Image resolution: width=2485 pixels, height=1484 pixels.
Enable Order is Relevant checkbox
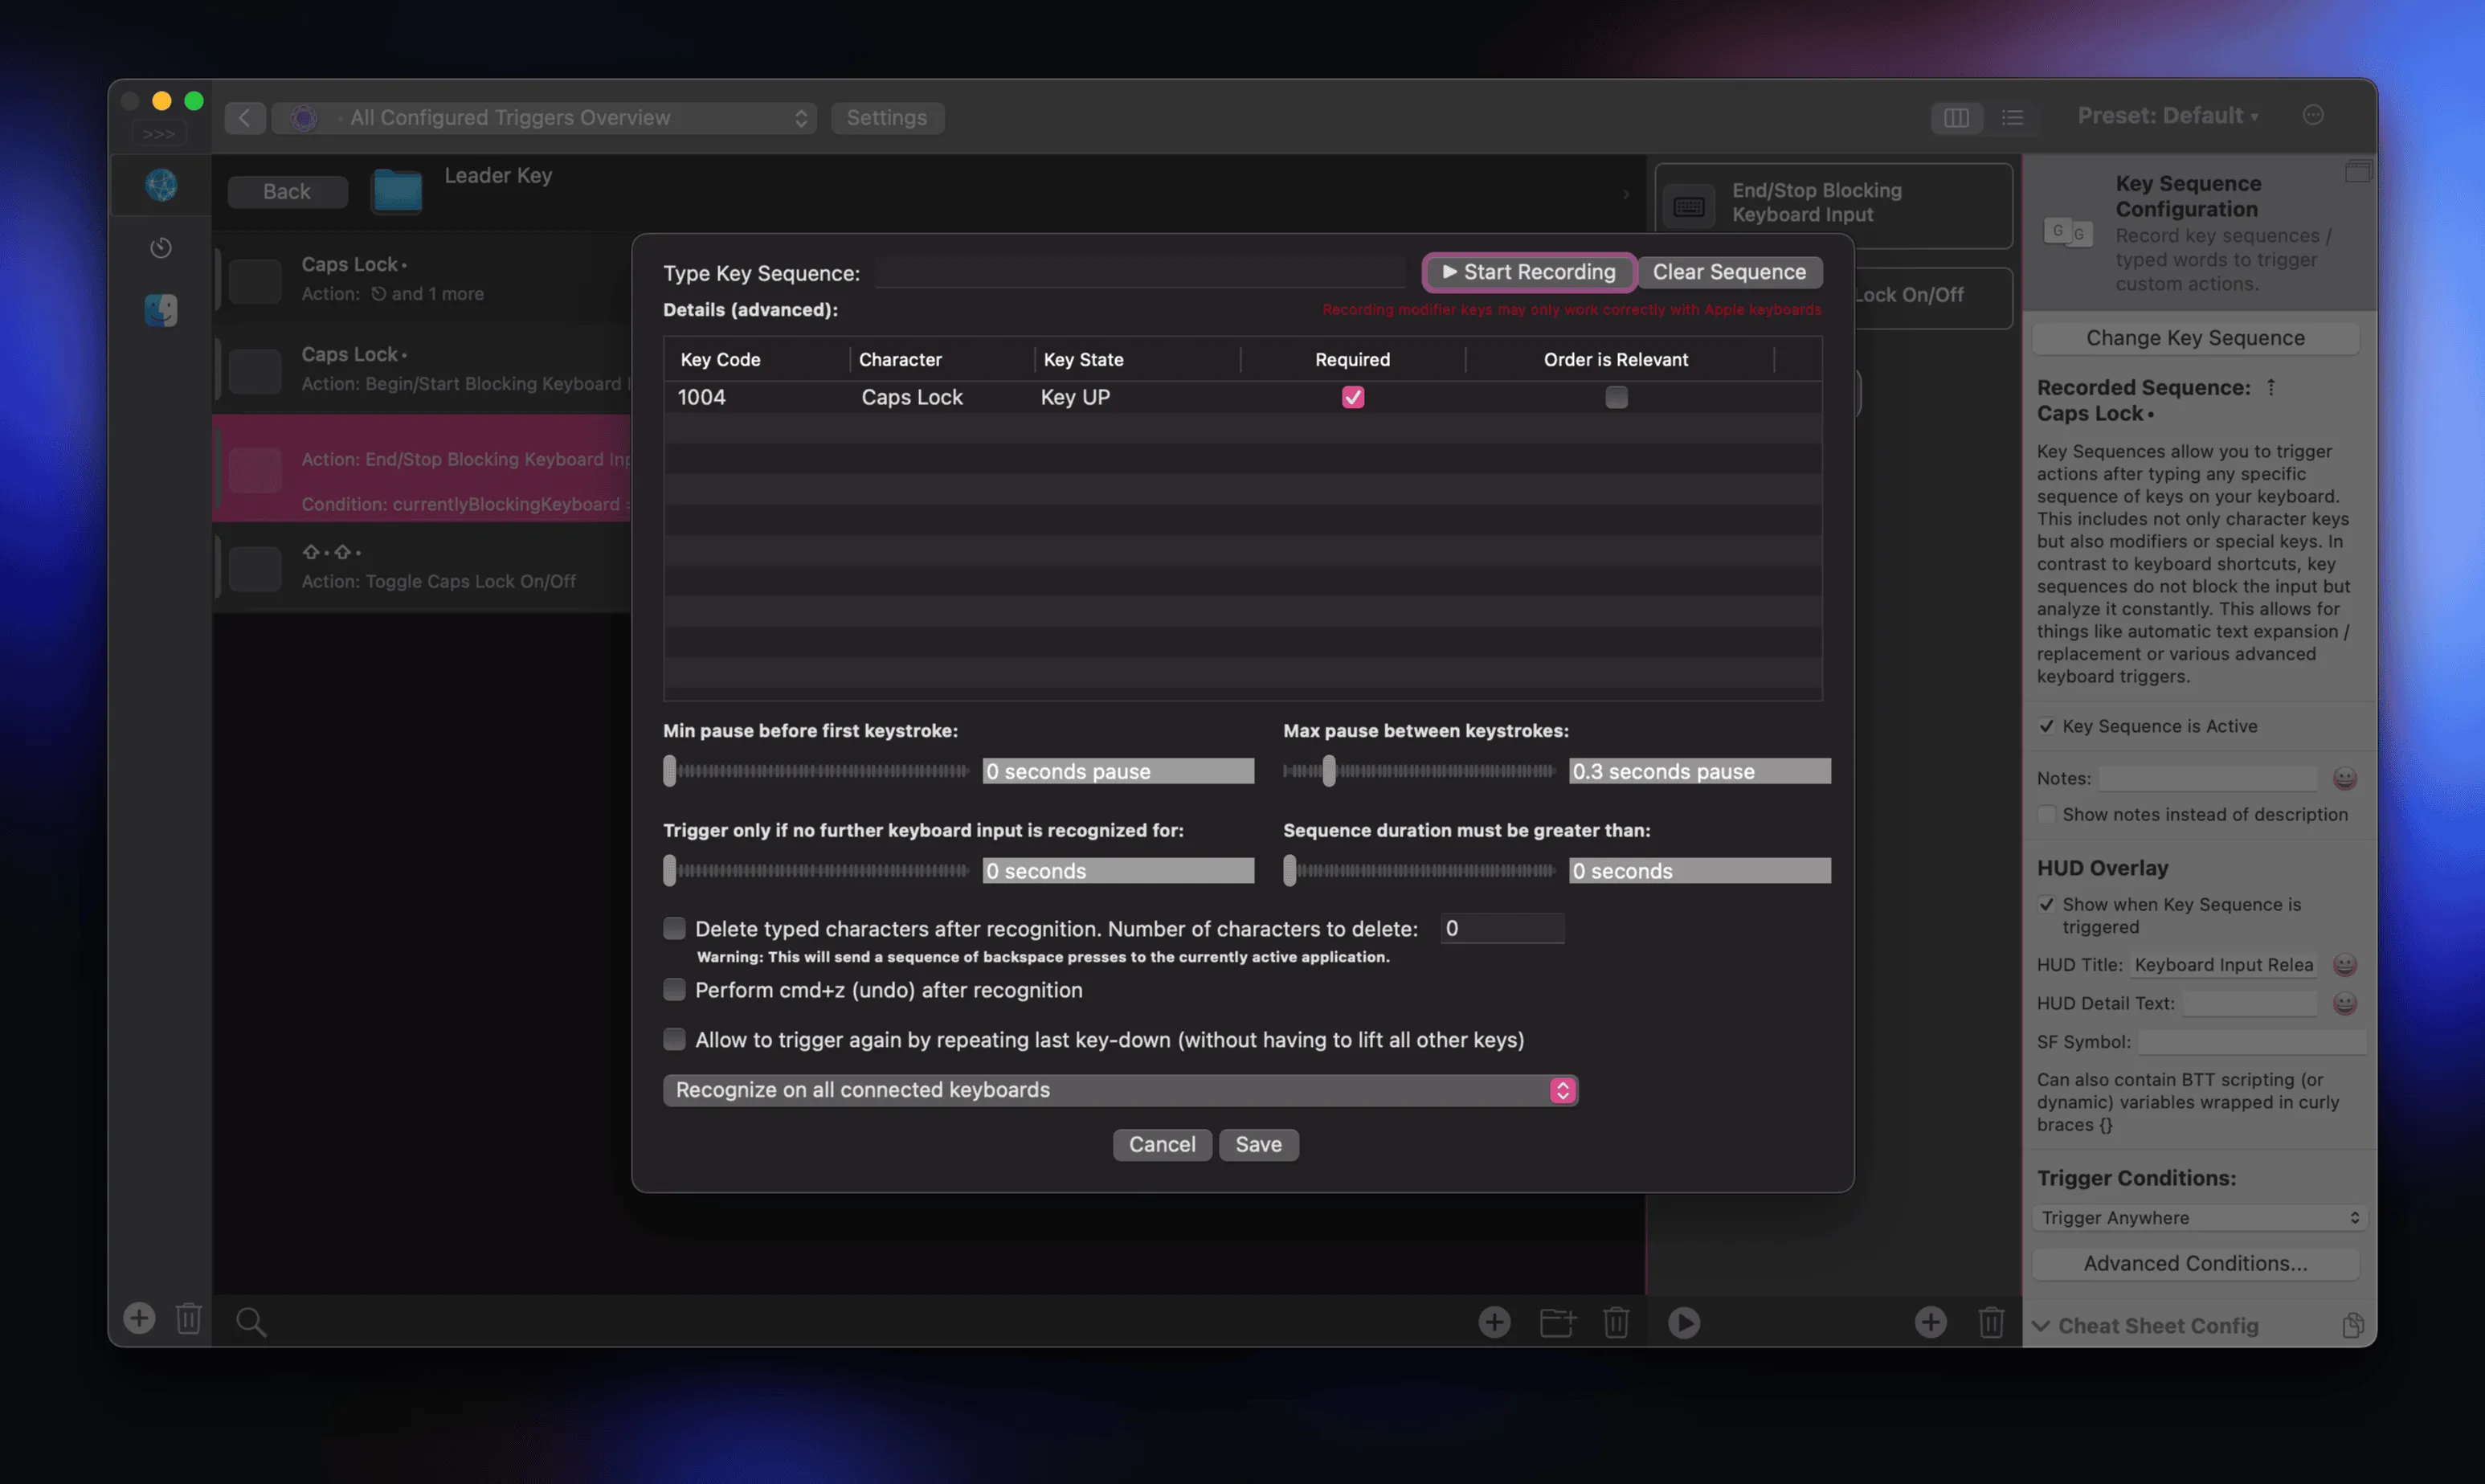1616,397
